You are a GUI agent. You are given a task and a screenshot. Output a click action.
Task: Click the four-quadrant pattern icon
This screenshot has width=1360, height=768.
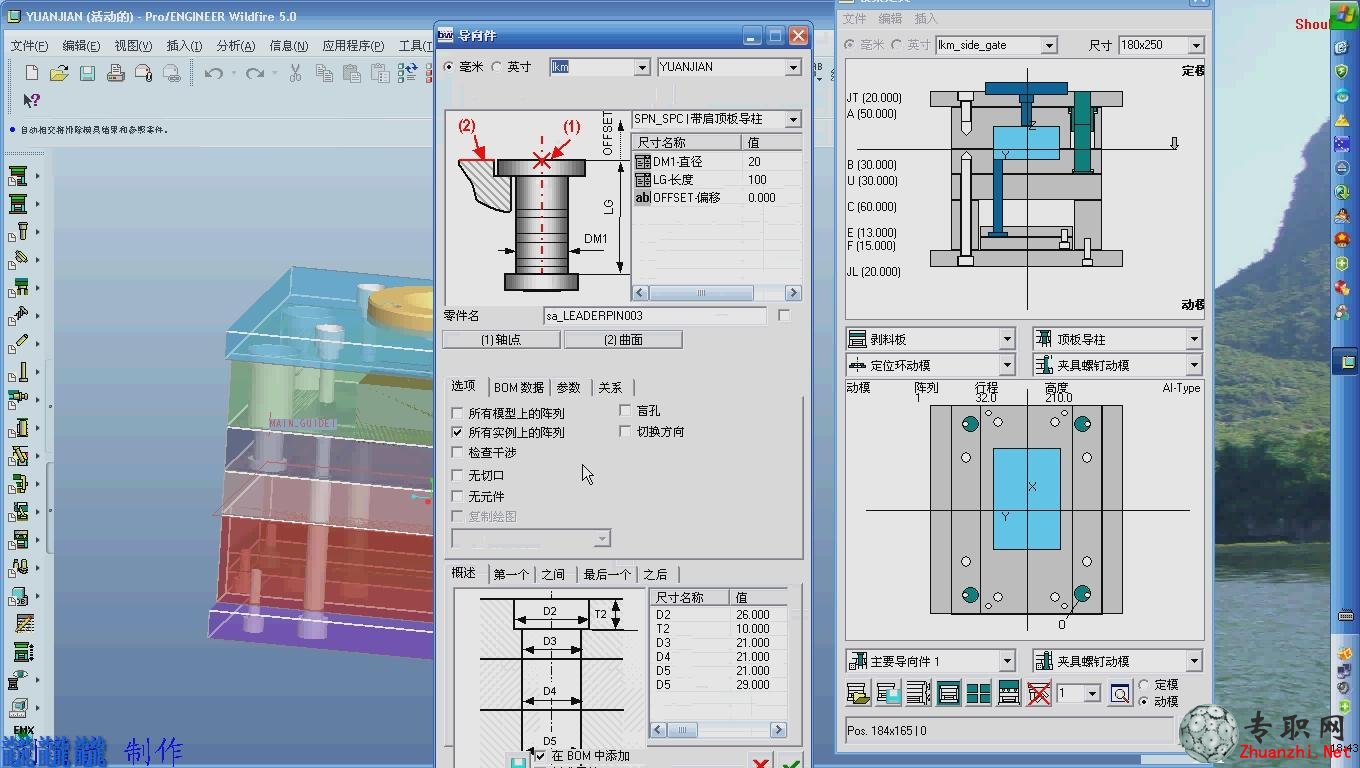979,693
